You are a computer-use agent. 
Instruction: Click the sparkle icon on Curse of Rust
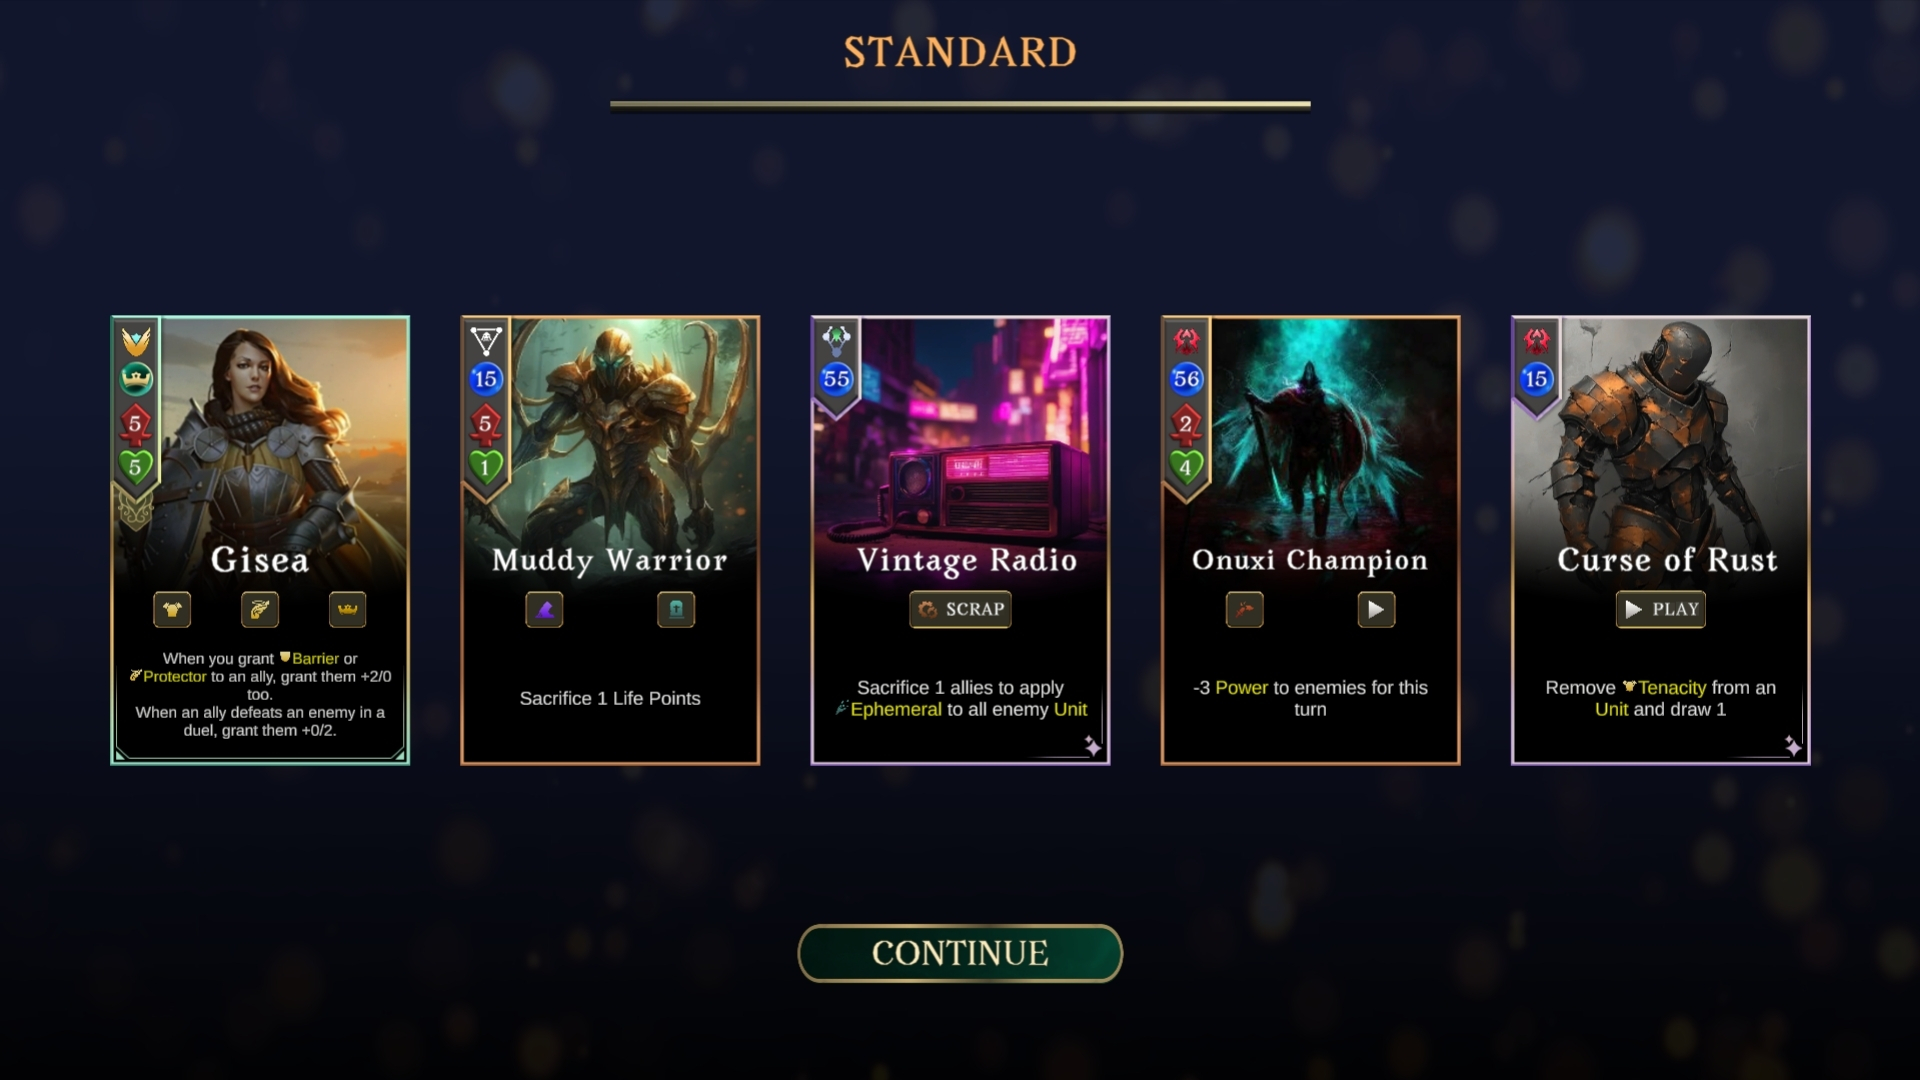pos(1793,746)
